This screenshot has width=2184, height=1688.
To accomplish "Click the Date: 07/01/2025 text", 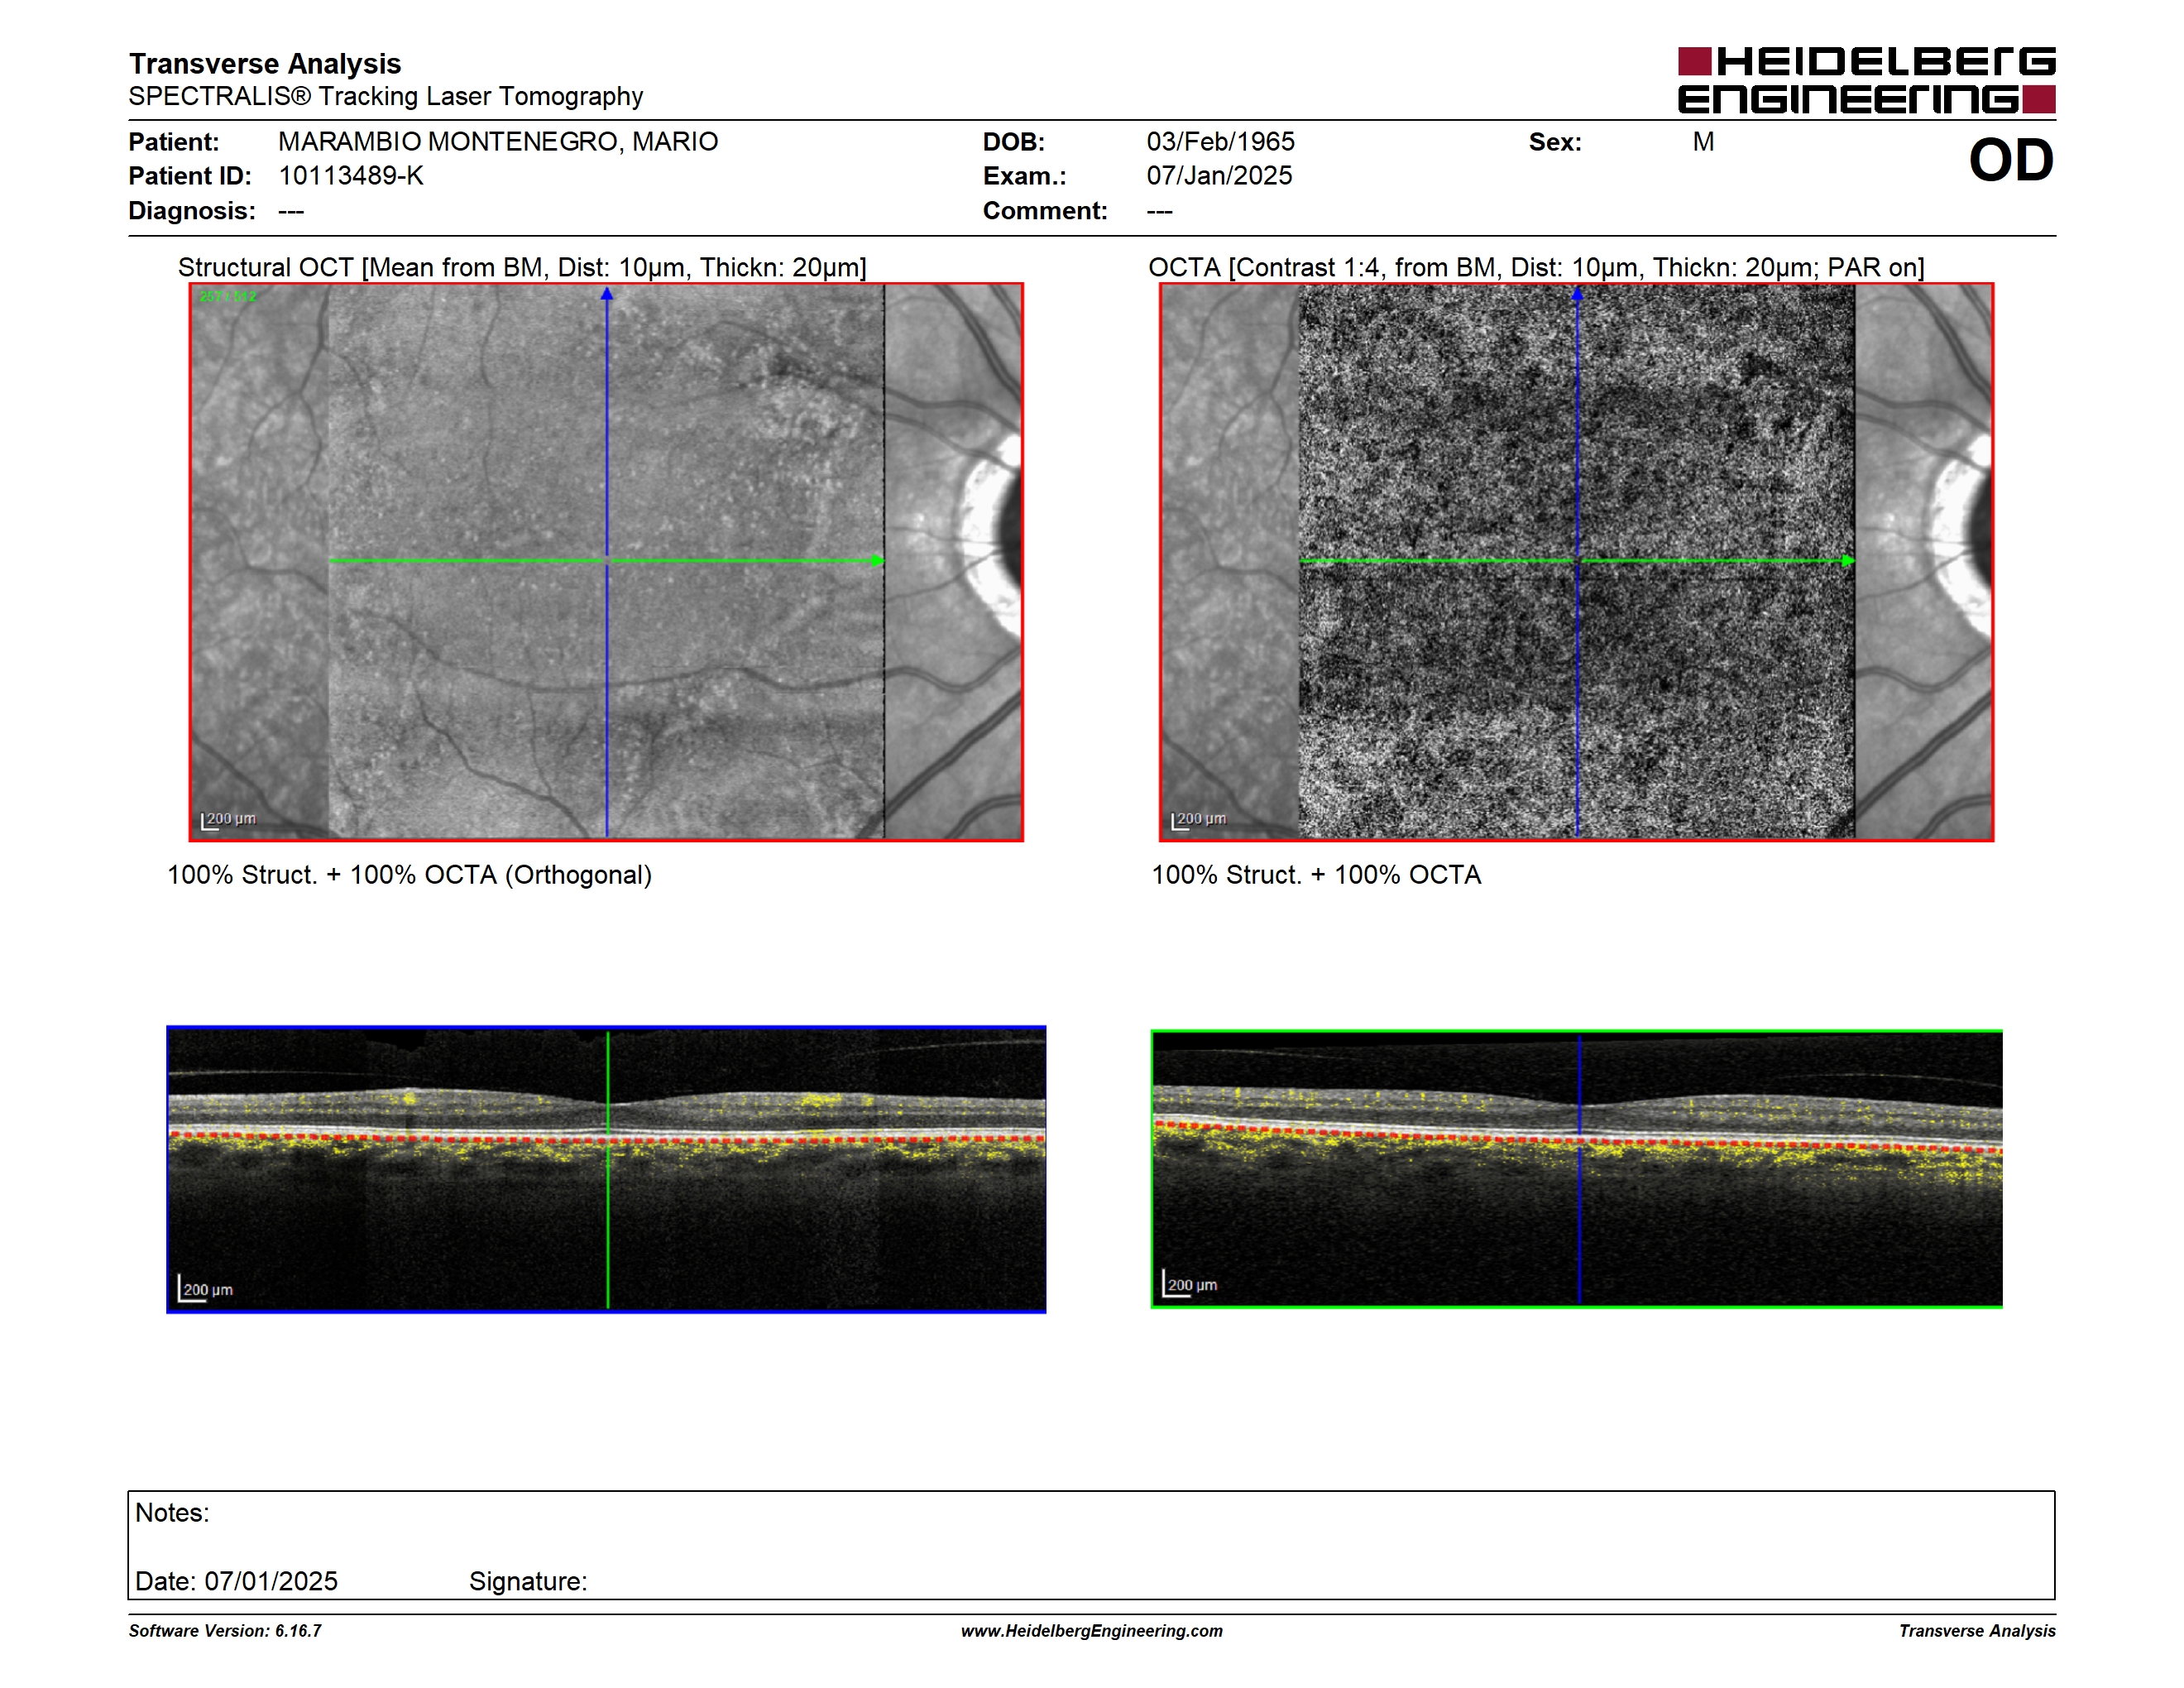I will 236,1581.
